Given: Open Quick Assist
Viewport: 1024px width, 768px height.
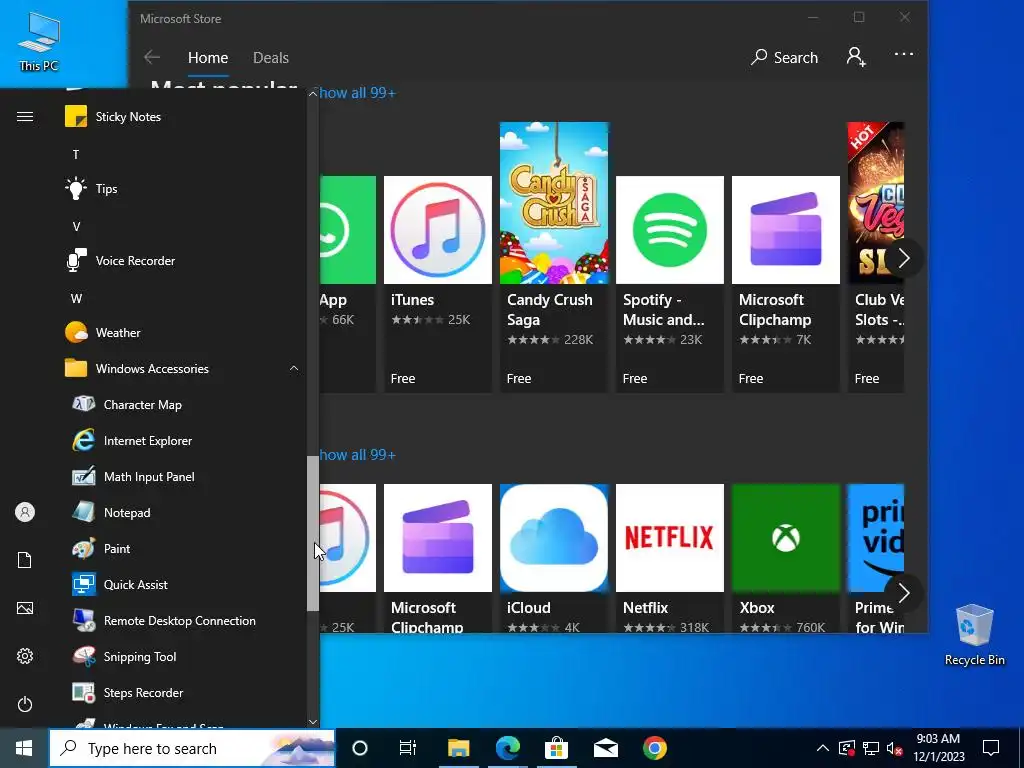Looking at the screenshot, I should tap(183, 584).
